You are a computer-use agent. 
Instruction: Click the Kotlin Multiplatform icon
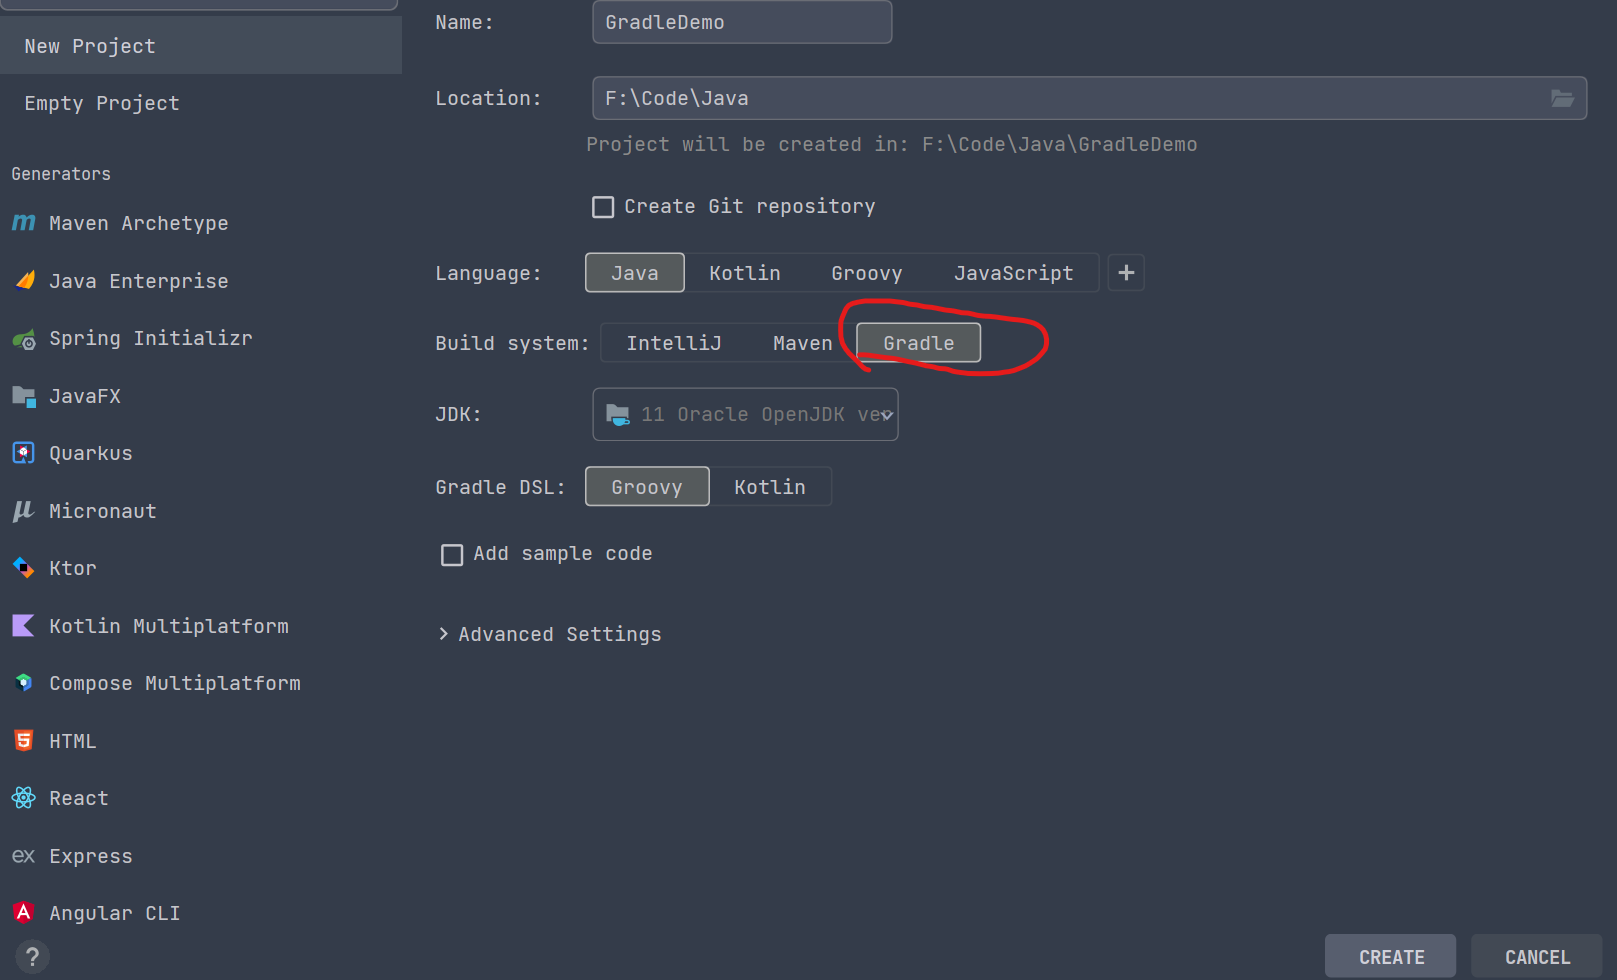point(24,626)
